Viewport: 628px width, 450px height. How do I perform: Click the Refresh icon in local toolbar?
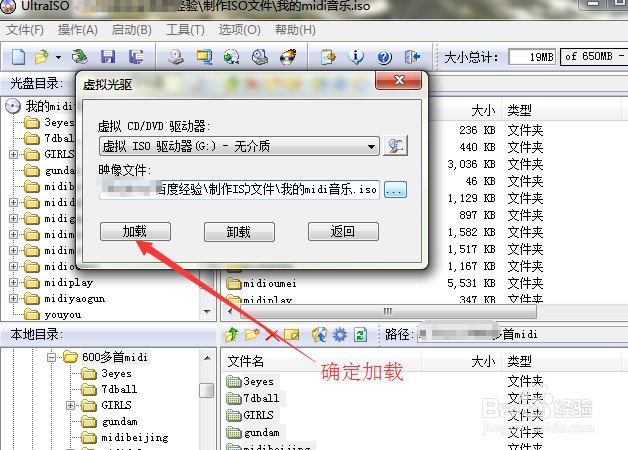(360, 335)
